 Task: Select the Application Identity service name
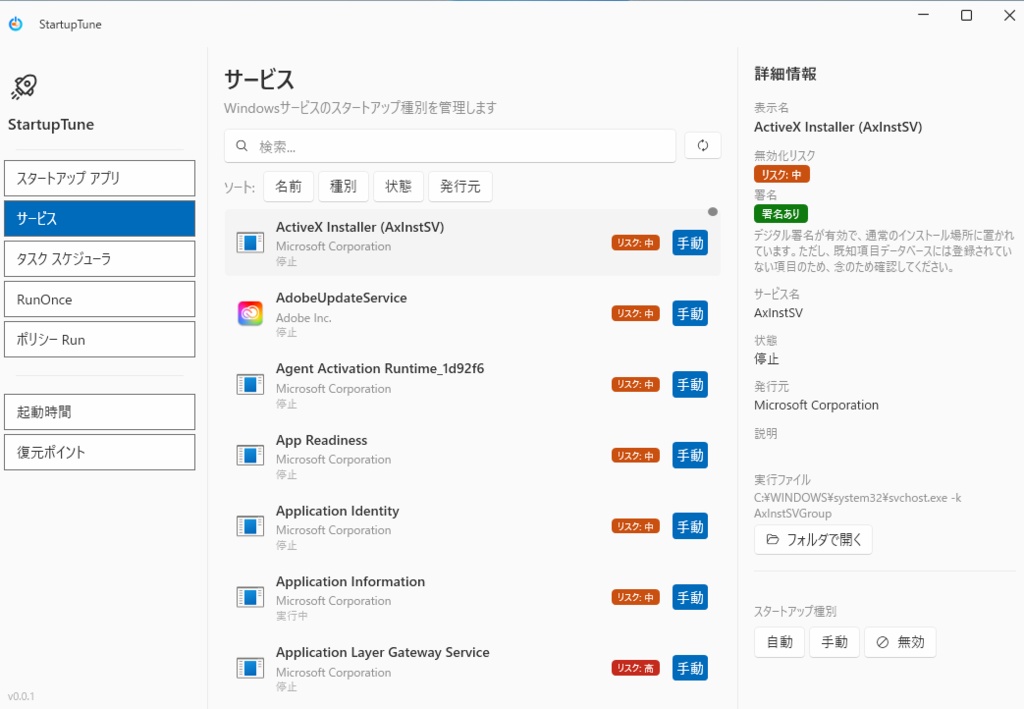tap(338, 511)
